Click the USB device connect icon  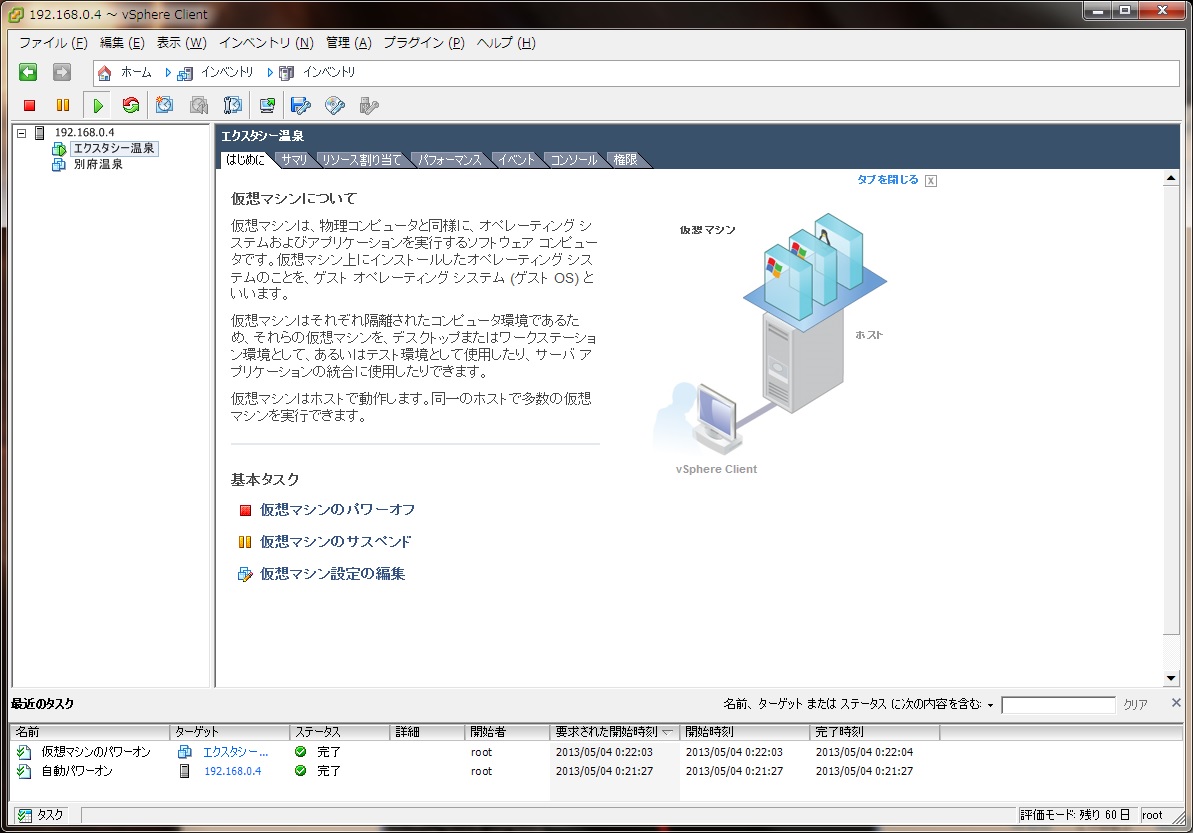pyautogui.click(x=369, y=105)
